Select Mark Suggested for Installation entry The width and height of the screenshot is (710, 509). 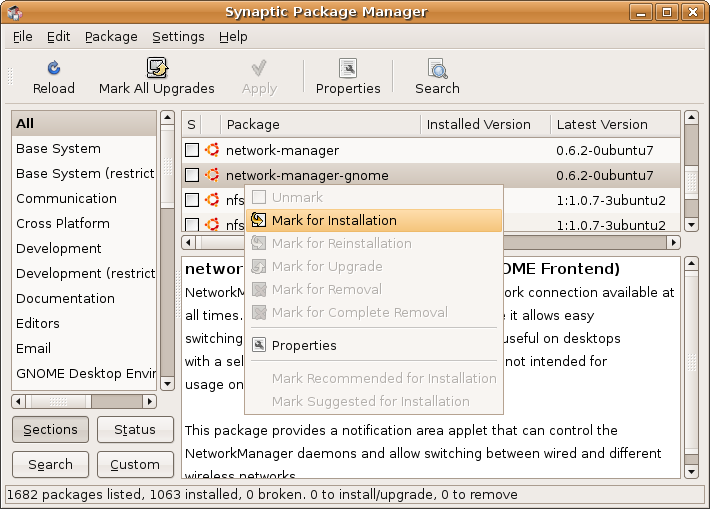(x=374, y=401)
